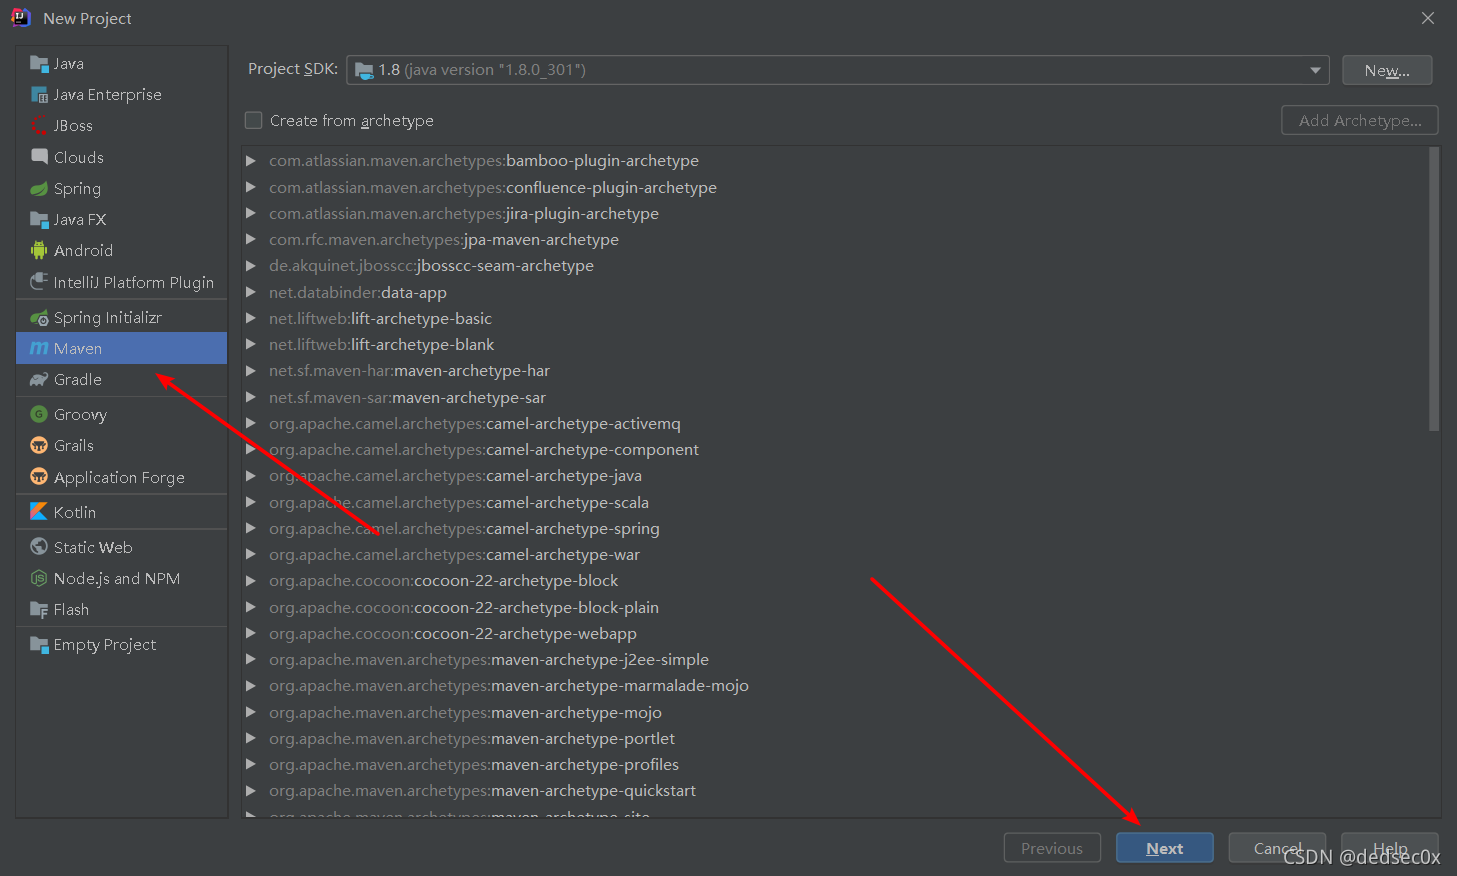Choose the Spring leaf icon
The width and height of the screenshot is (1457, 876).
pyautogui.click(x=39, y=188)
